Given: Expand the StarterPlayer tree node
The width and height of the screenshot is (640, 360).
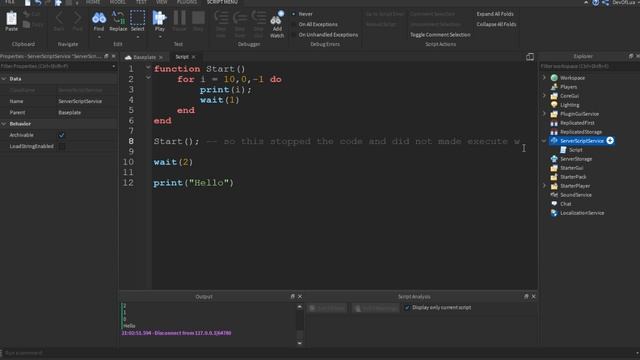Looking at the screenshot, I should [544, 186].
